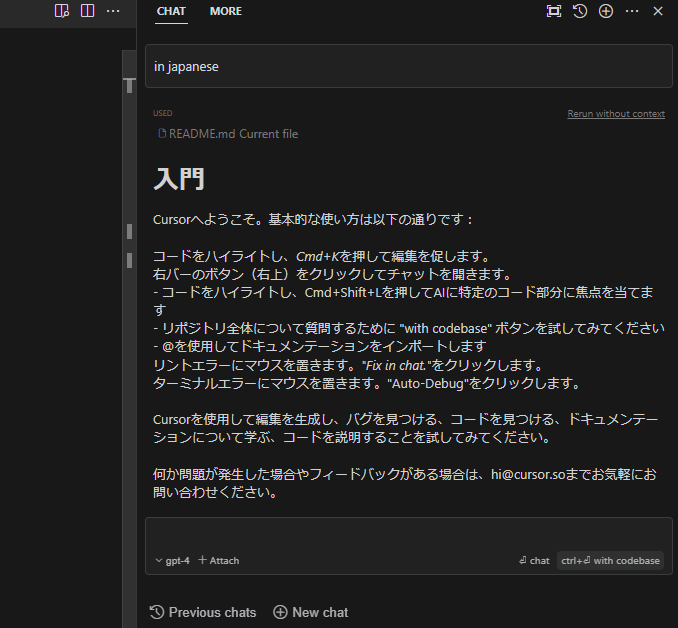Expand the chat panel to full screen

tap(554, 11)
